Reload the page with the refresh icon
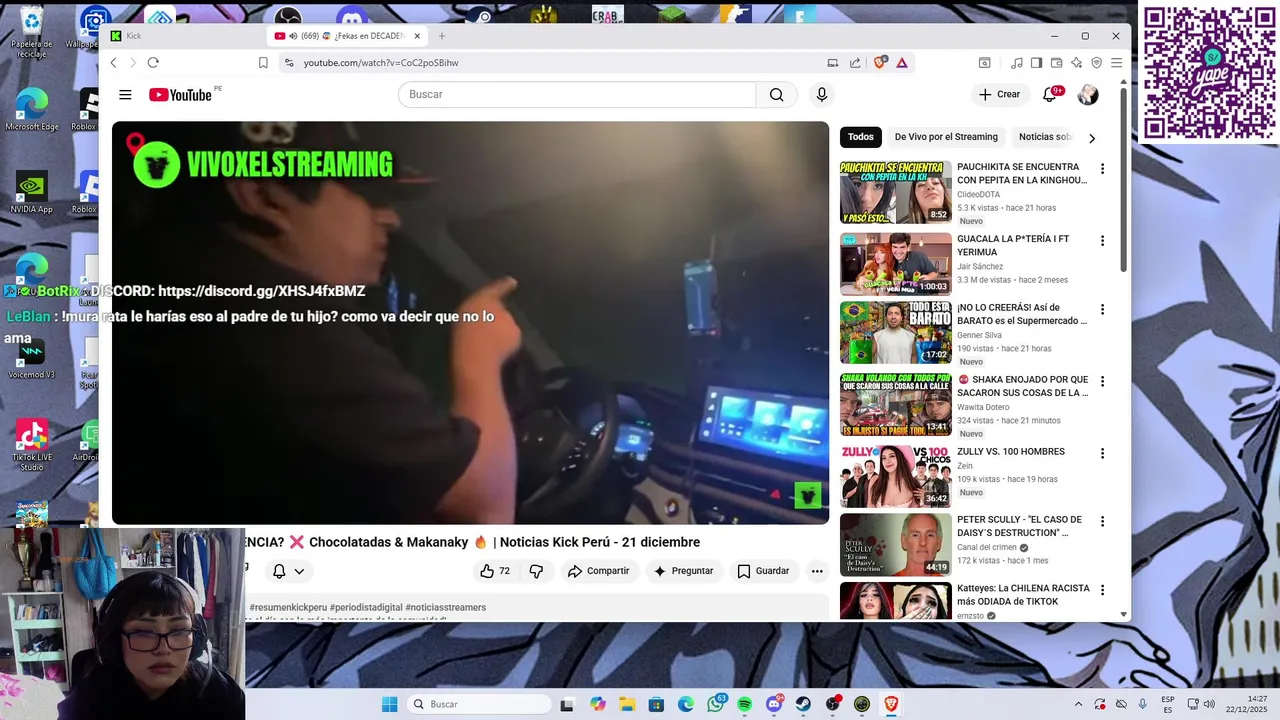Image resolution: width=1280 pixels, height=720 pixels. (x=153, y=62)
